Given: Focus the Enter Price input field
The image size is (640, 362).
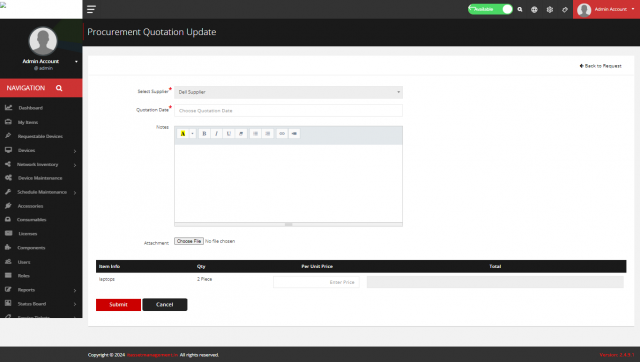Looking at the screenshot, I should (316, 282).
